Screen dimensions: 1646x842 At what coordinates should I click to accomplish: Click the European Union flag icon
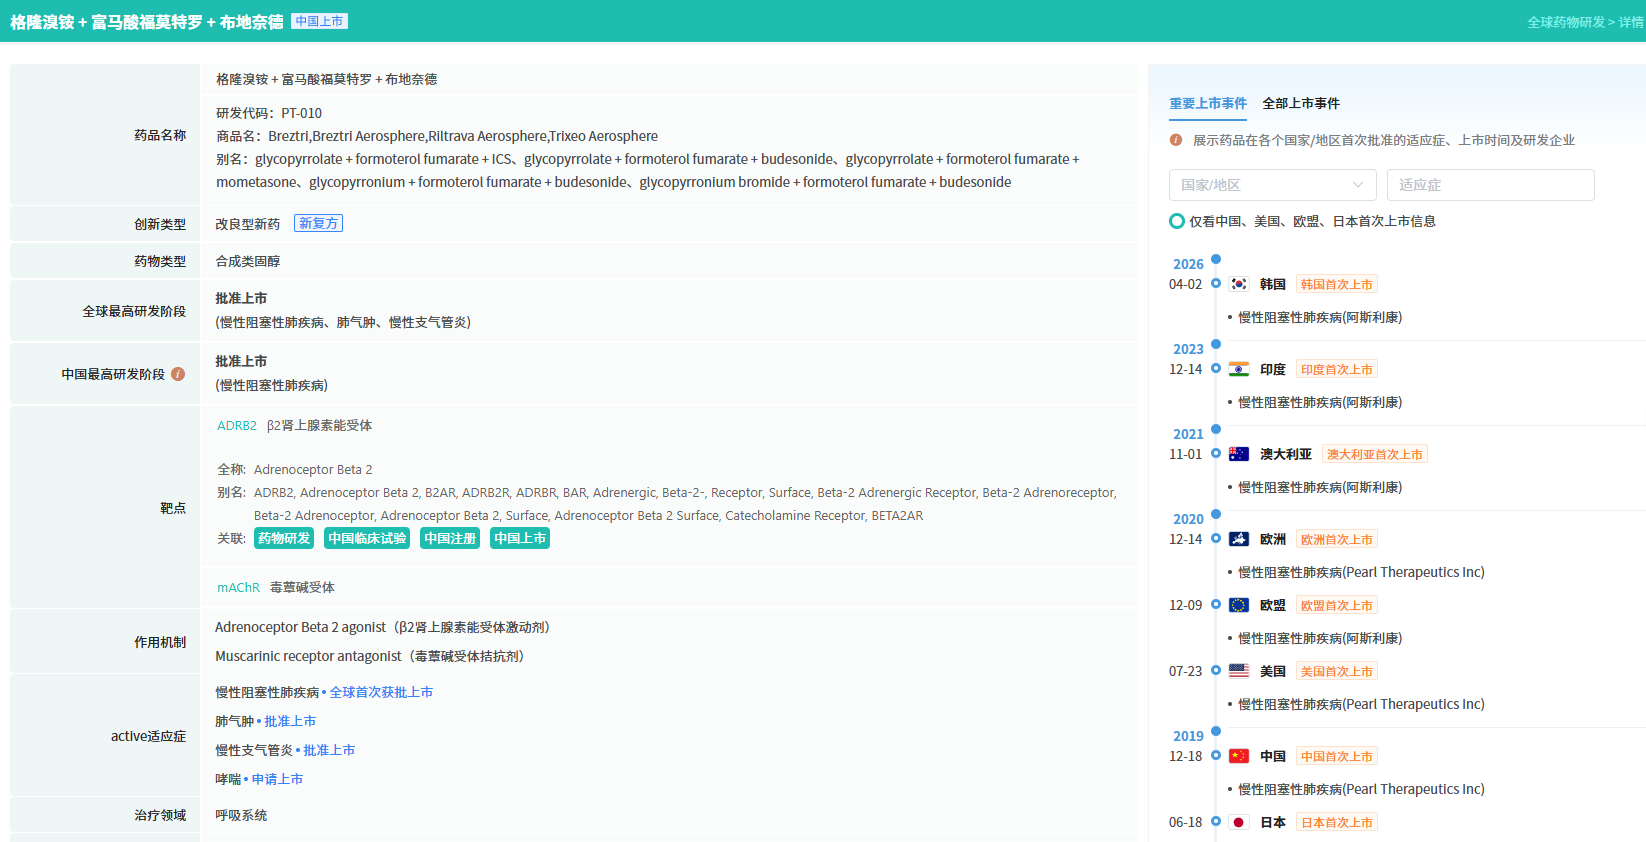1239,605
